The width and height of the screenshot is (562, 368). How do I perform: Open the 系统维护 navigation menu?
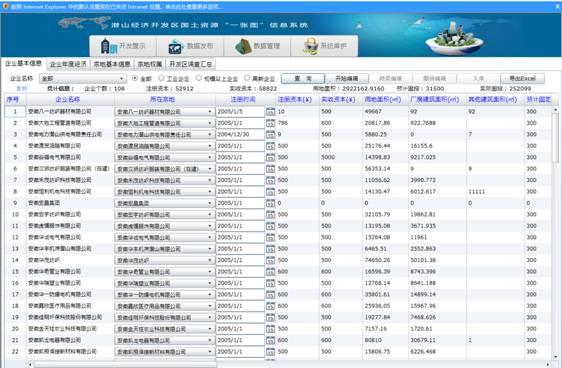(x=324, y=46)
